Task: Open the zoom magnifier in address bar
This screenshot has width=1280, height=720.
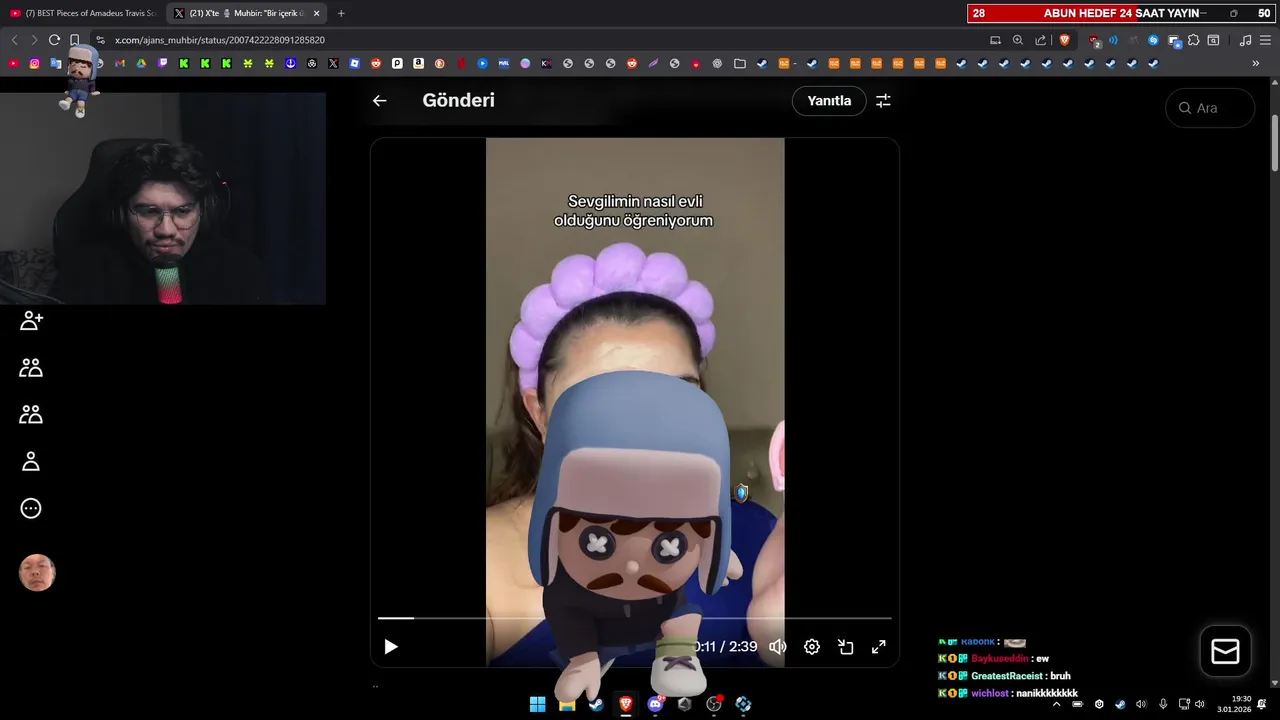Action: pyautogui.click(x=1018, y=40)
